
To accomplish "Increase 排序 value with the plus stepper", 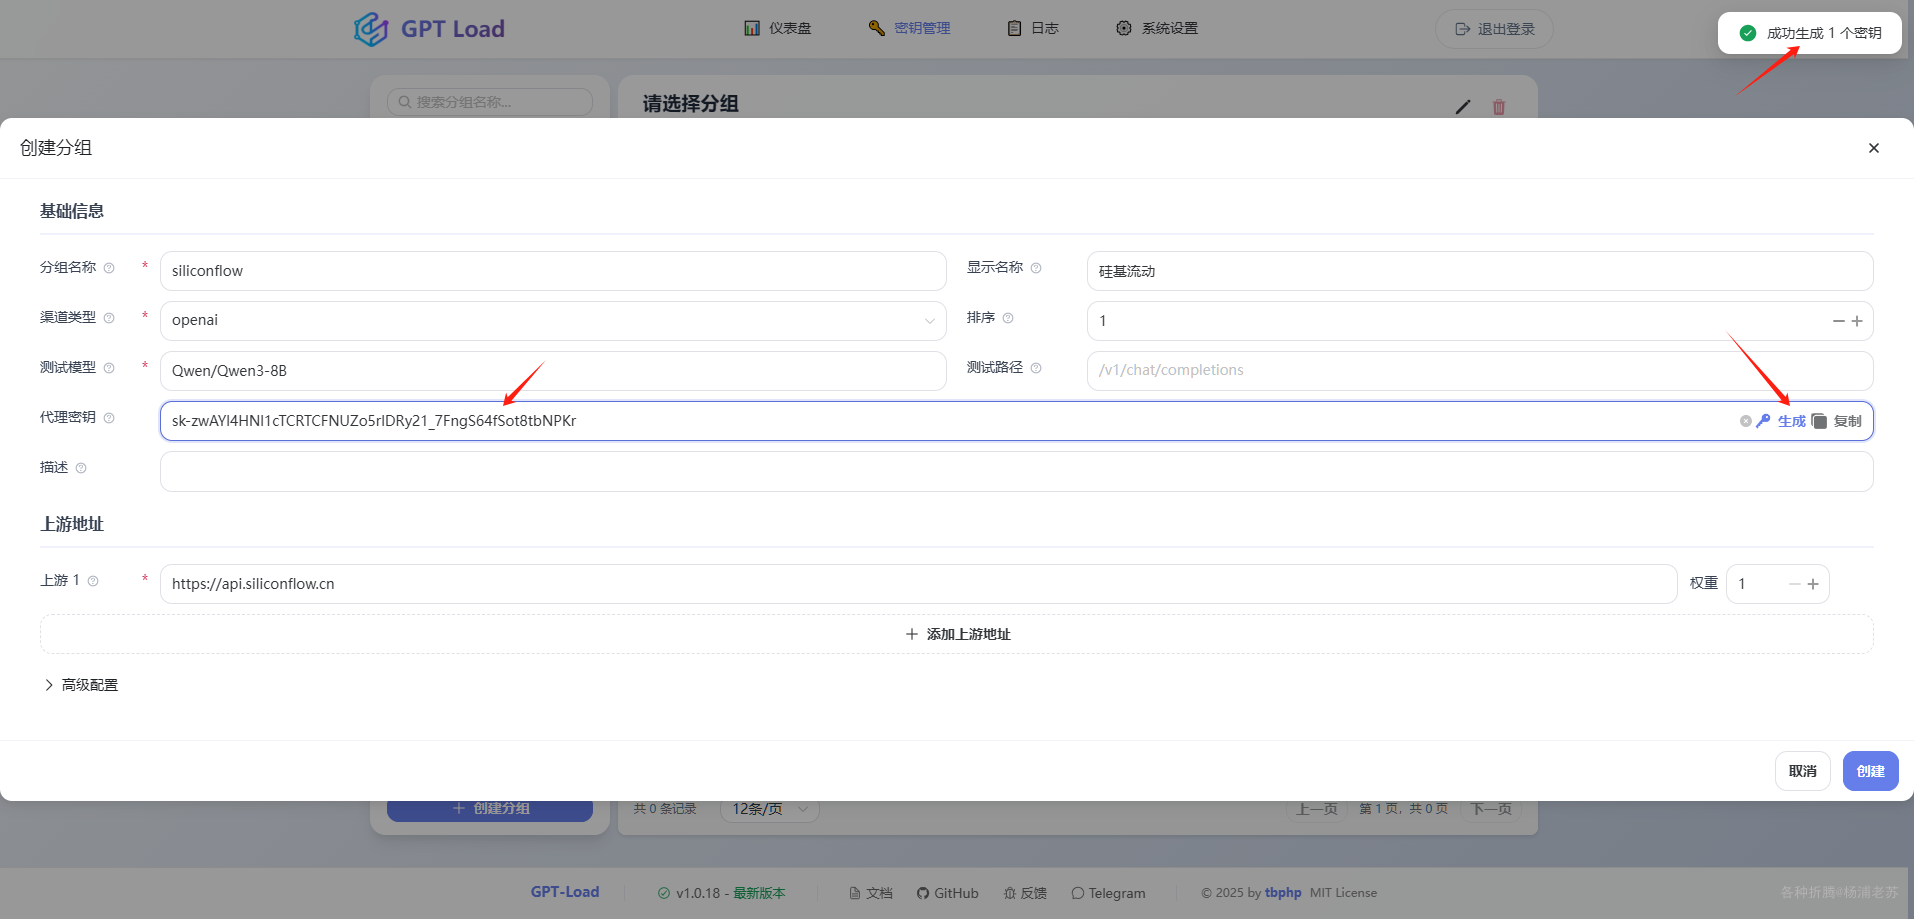I will pyautogui.click(x=1857, y=320).
